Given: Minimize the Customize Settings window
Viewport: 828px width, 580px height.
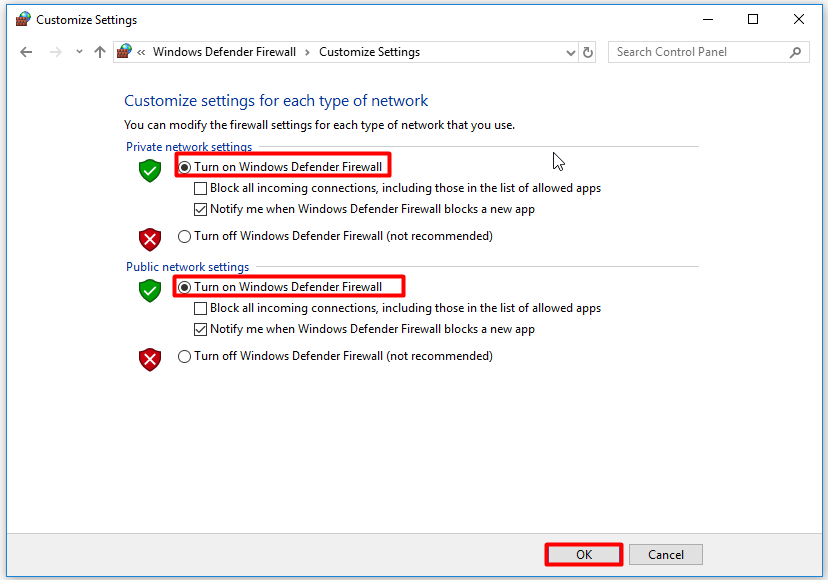Looking at the screenshot, I should tap(708, 20).
